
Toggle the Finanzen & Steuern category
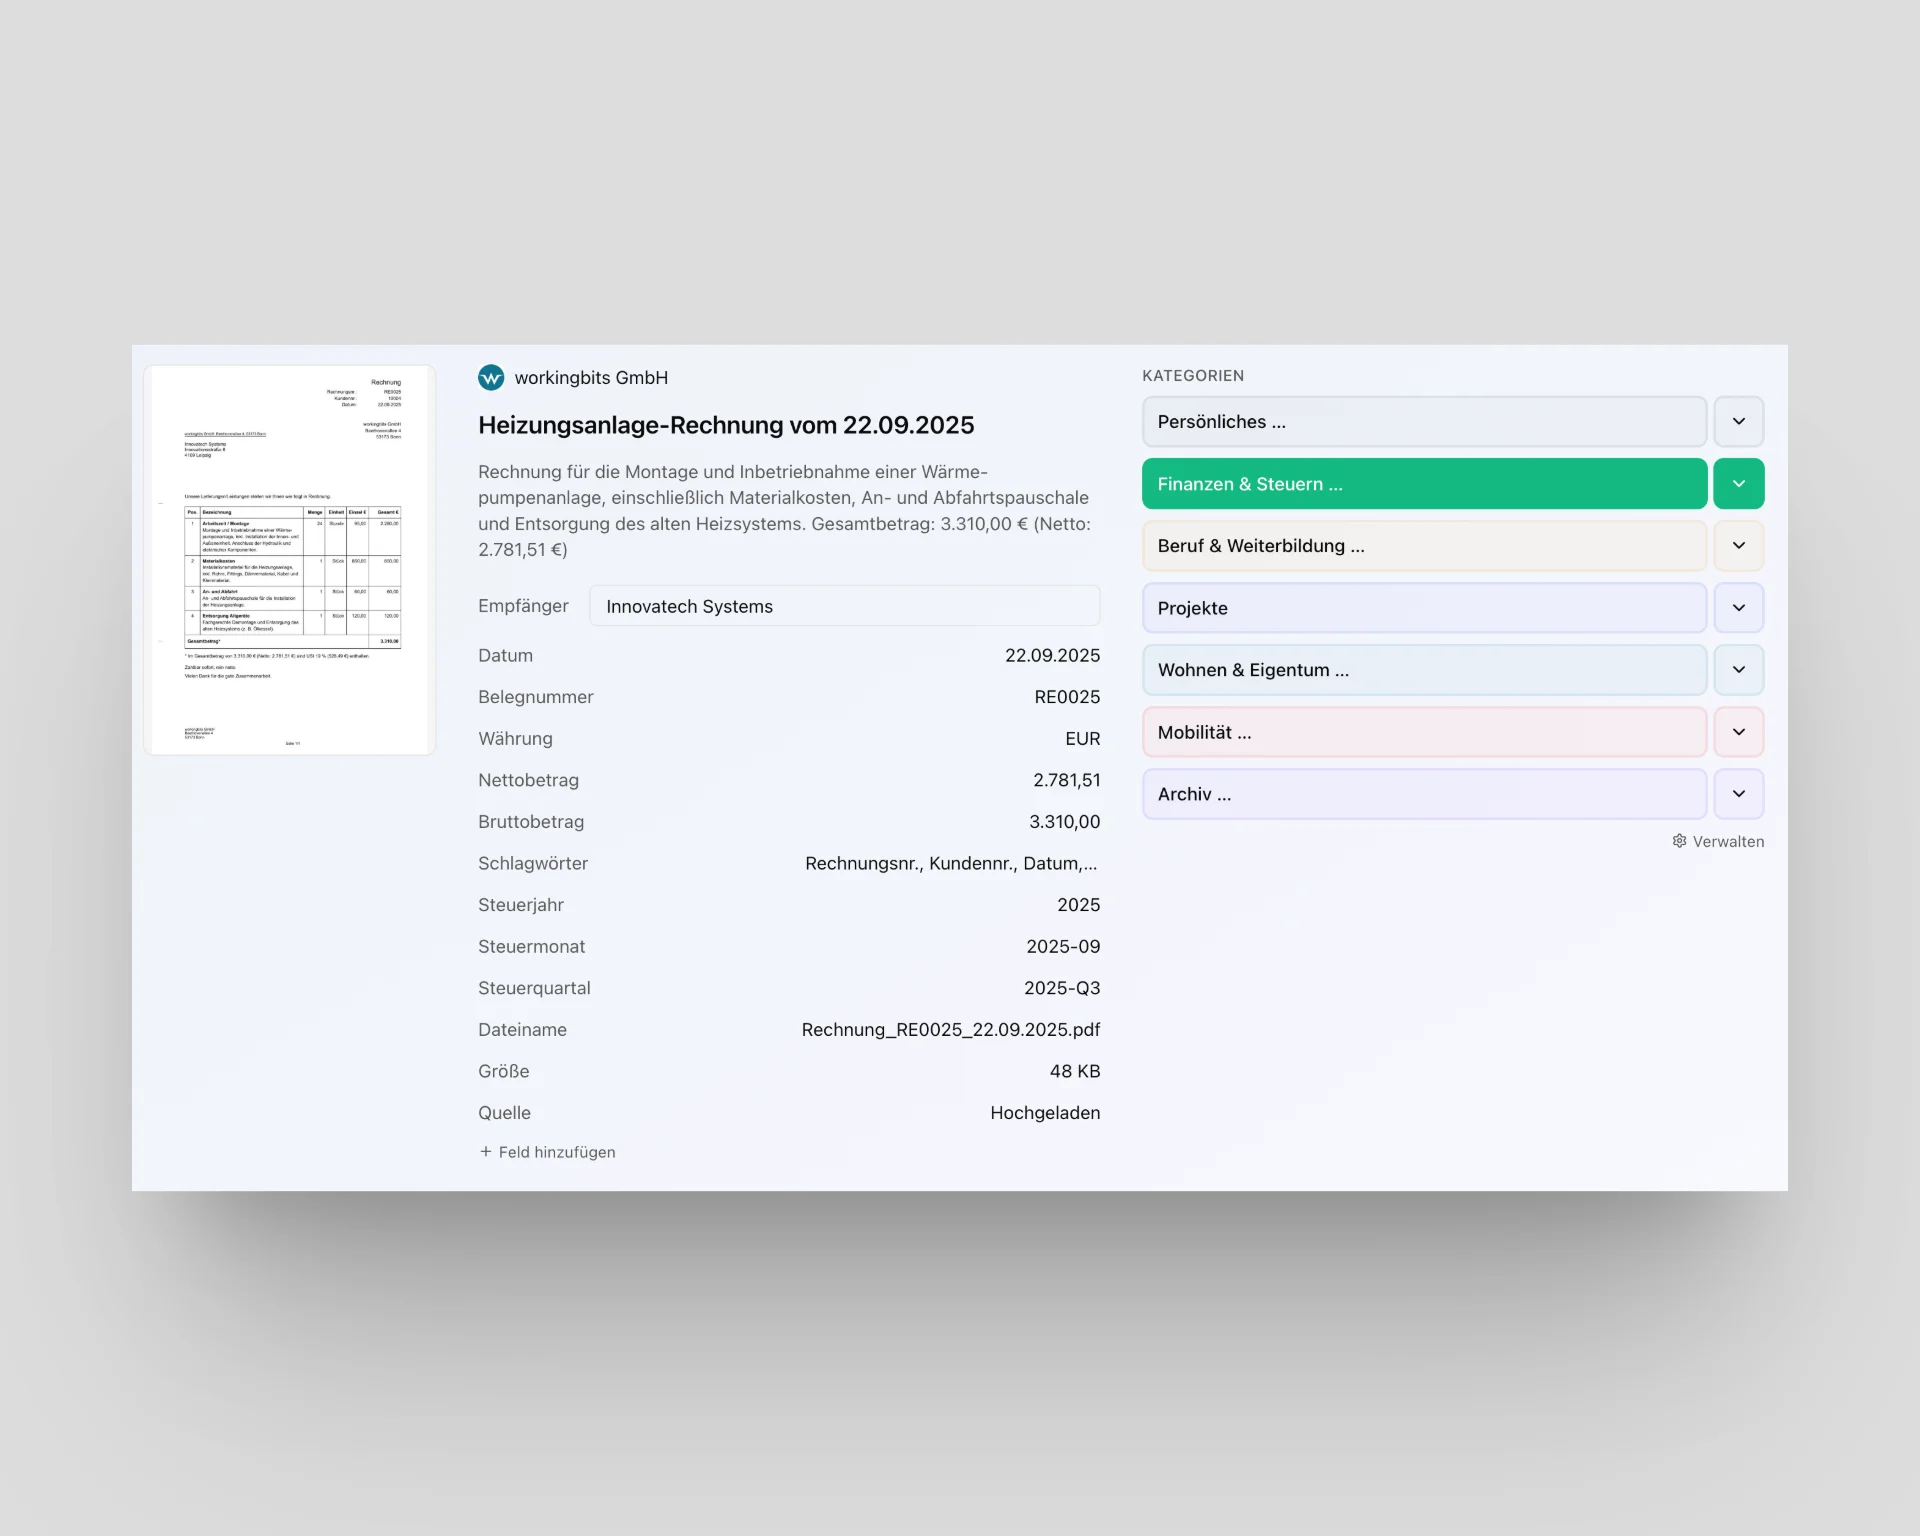1423,484
